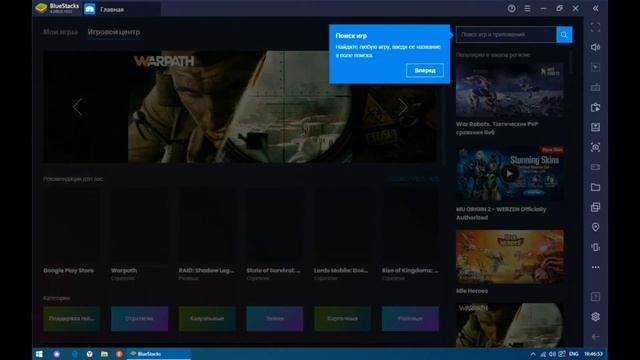Show hidden tray icons chevron
Image resolution: width=640 pixels, height=360 pixels.
[533, 354]
